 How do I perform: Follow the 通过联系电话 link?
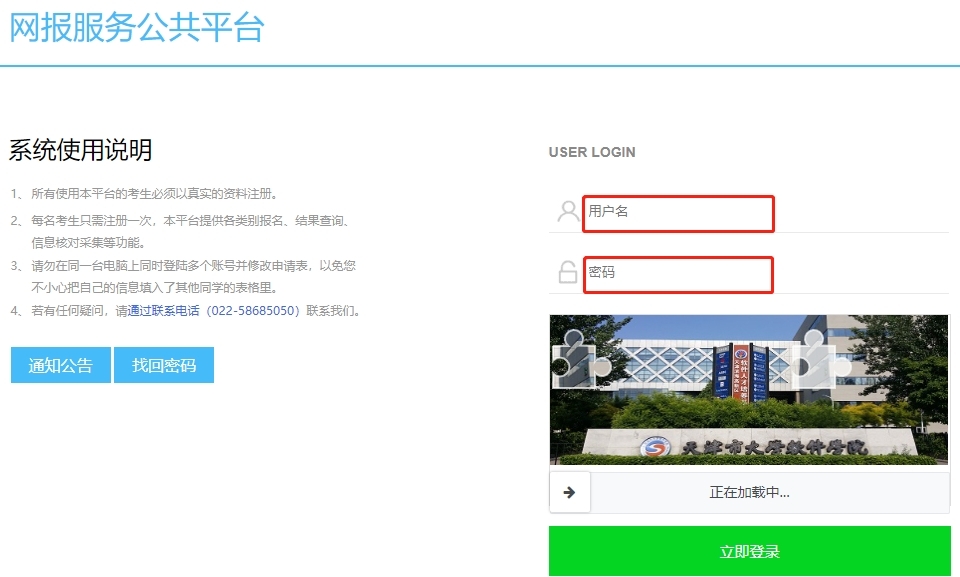pos(164,311)
